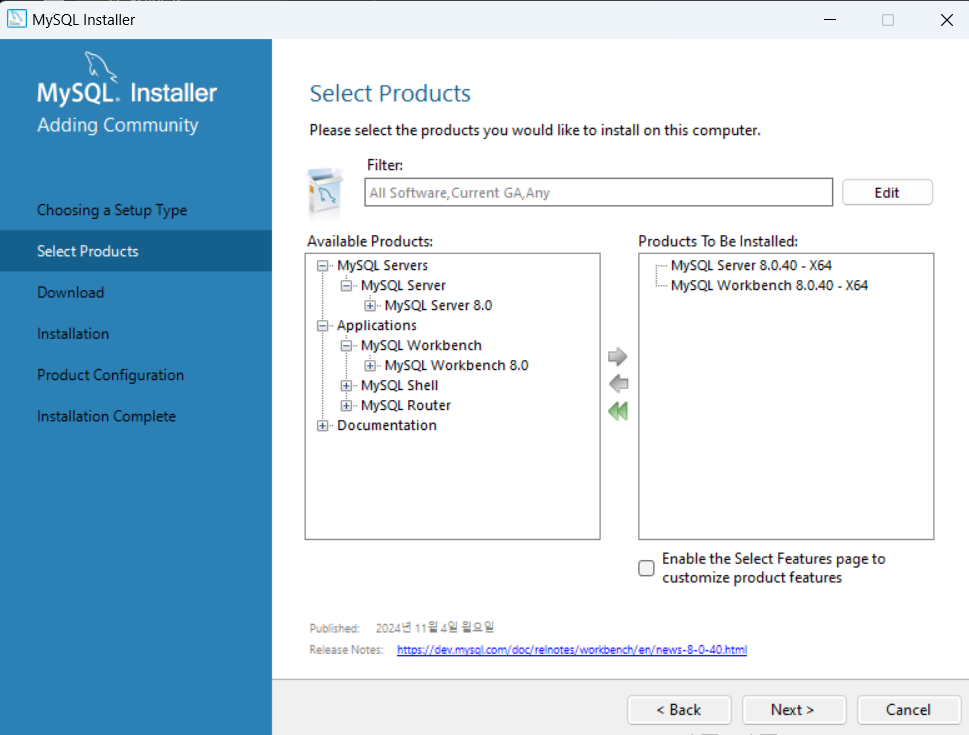Screen dimensions: 969x735
Task: Select the MySQL Router tree label
Action: click(x=406, y=406)
